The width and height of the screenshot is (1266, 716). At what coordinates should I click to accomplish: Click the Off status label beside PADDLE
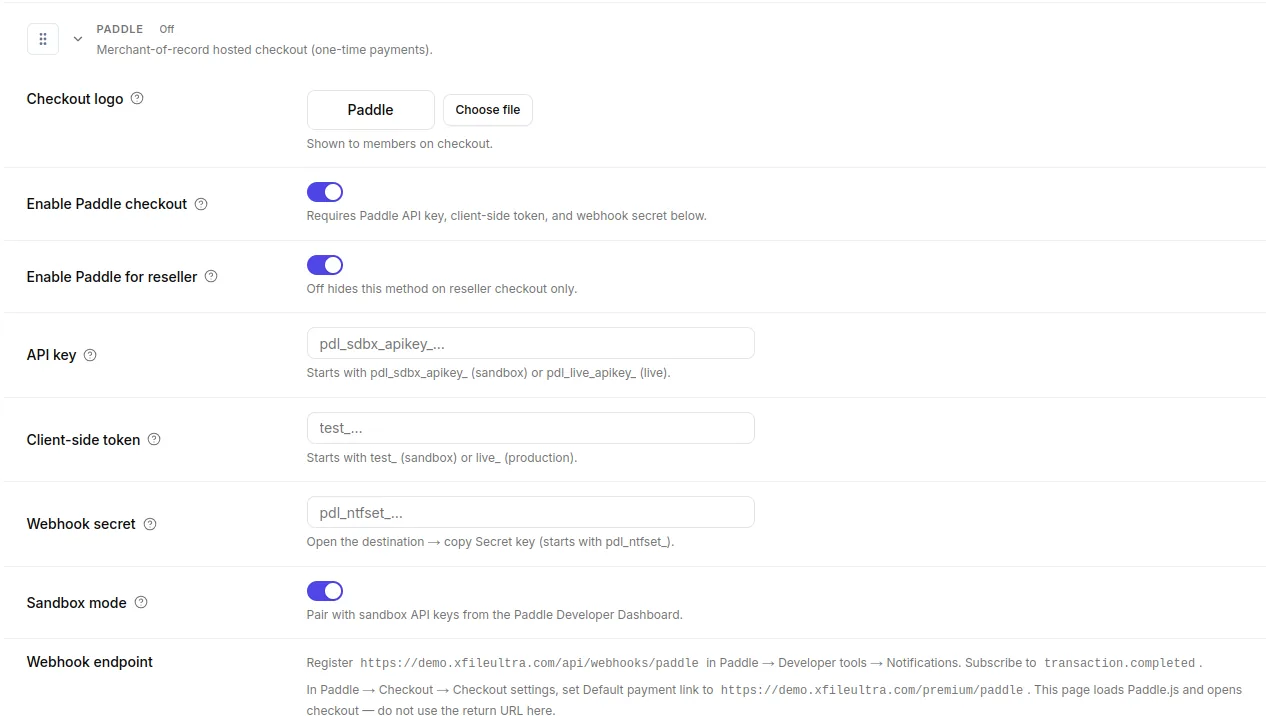(x=167, y=29)
